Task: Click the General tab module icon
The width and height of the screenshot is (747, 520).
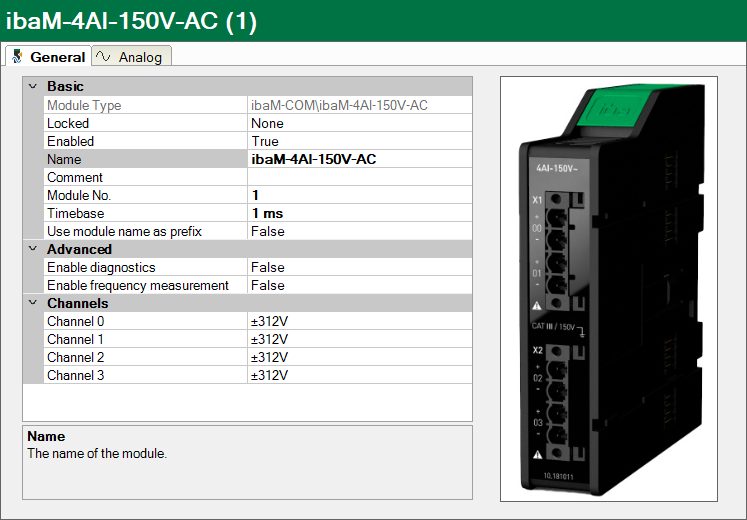Action: [18, 57]
